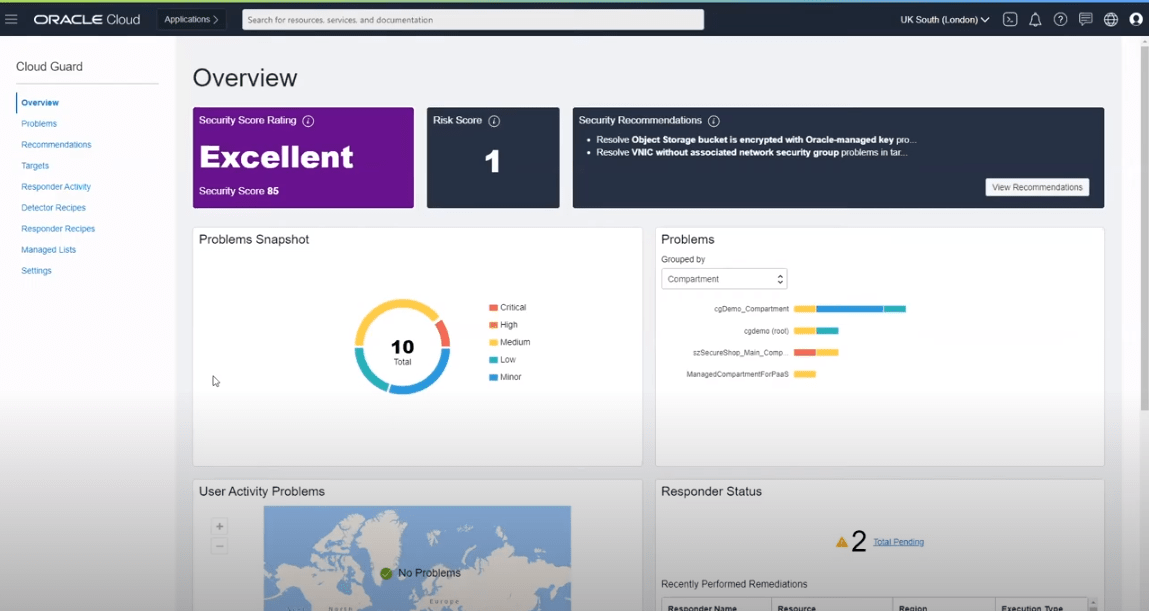
Task: Open the UK South (London) region dropdown
Action: (945, 20)
